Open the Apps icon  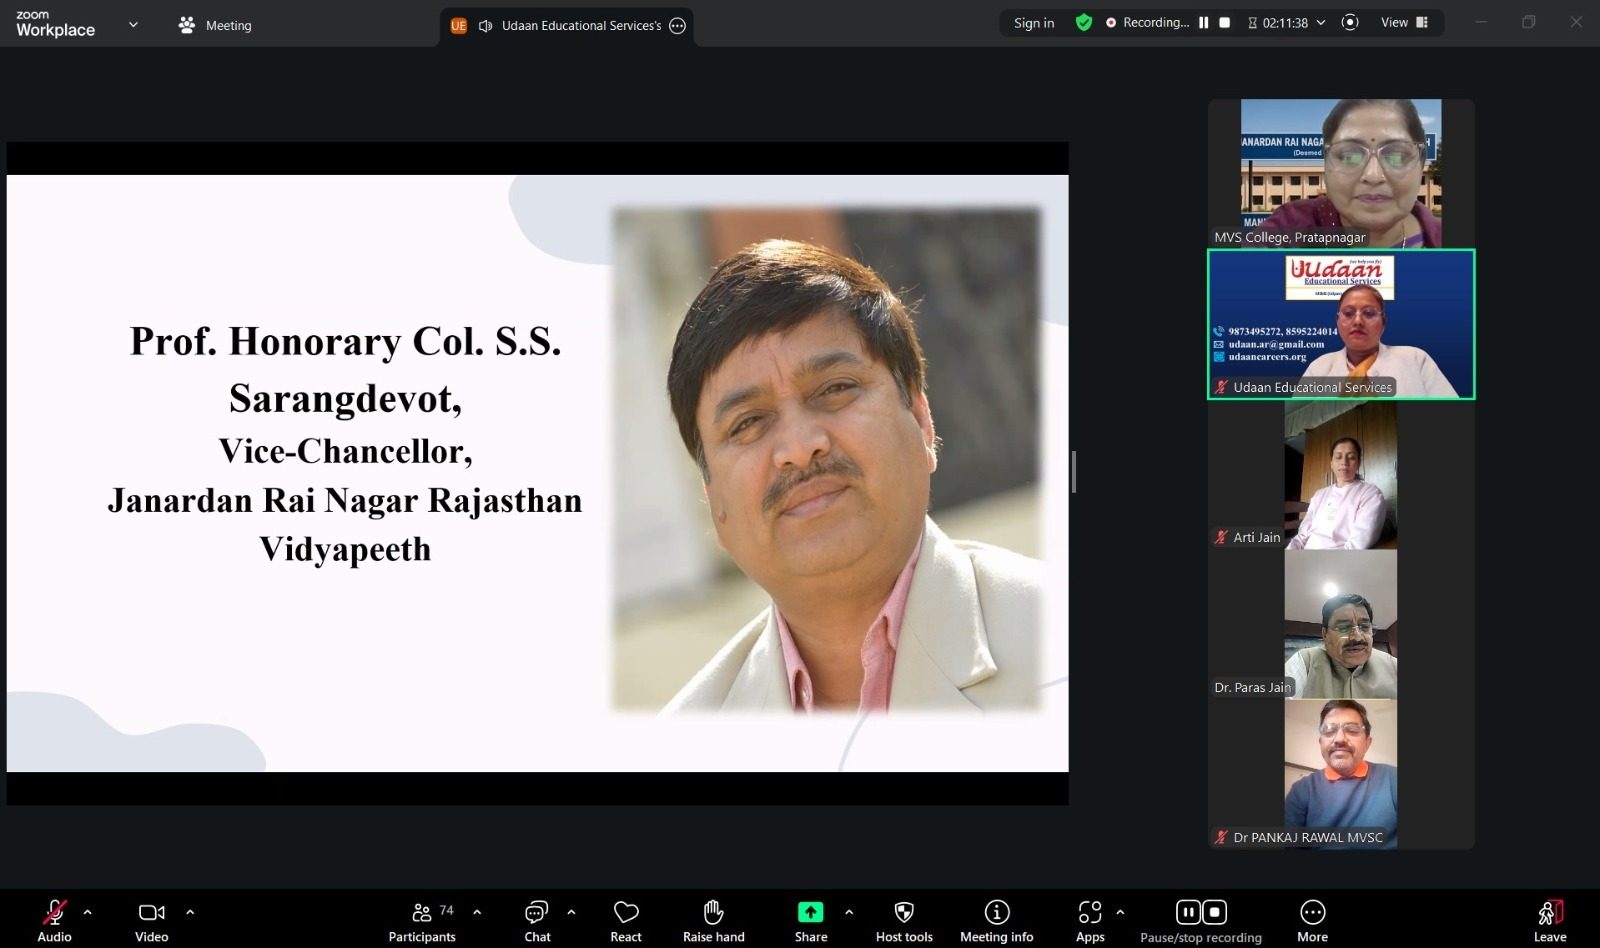1089,913
